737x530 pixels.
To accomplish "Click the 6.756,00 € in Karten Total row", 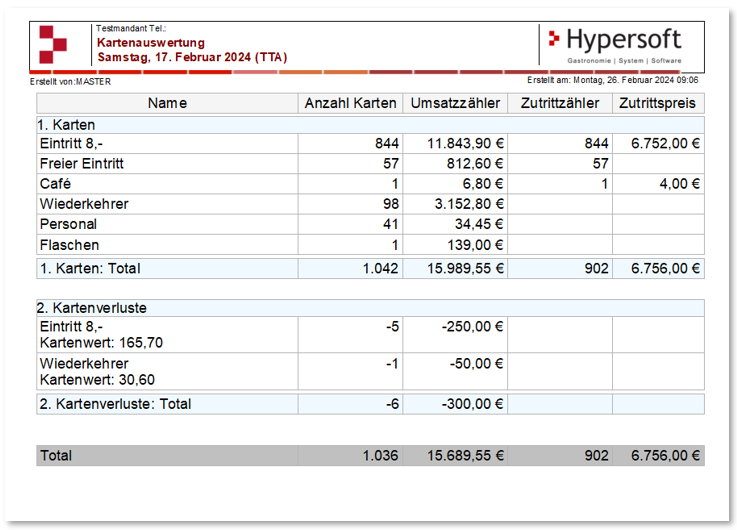I will click(666, 269).
